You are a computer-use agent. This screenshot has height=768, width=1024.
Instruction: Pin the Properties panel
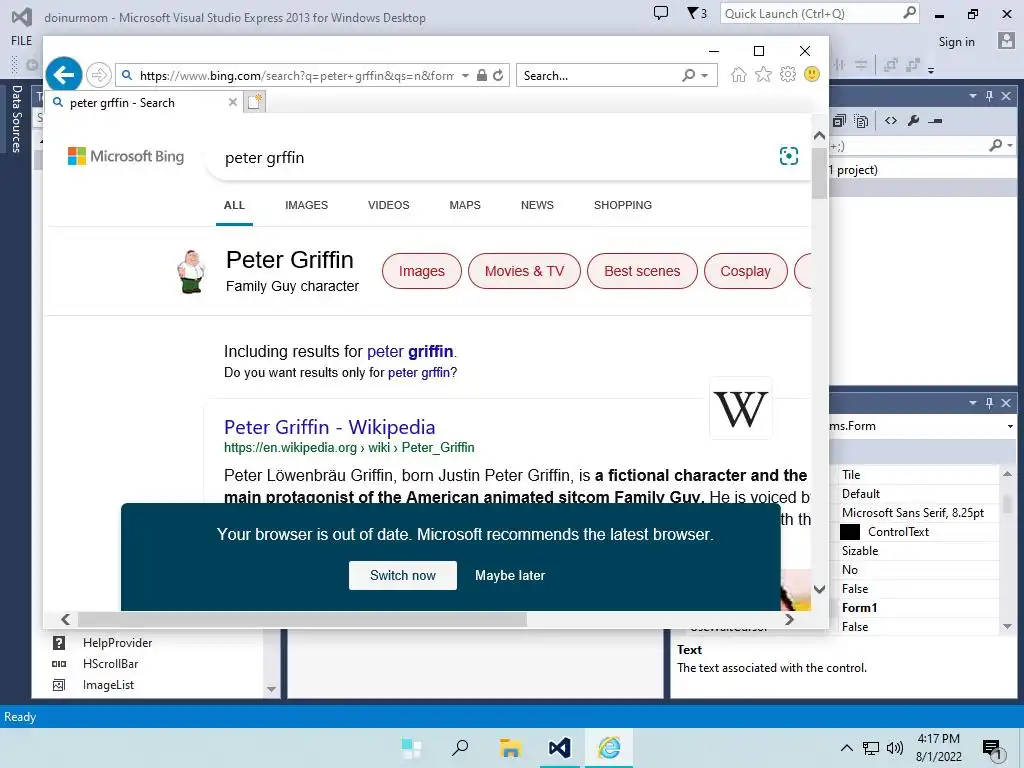coord(989,403)
